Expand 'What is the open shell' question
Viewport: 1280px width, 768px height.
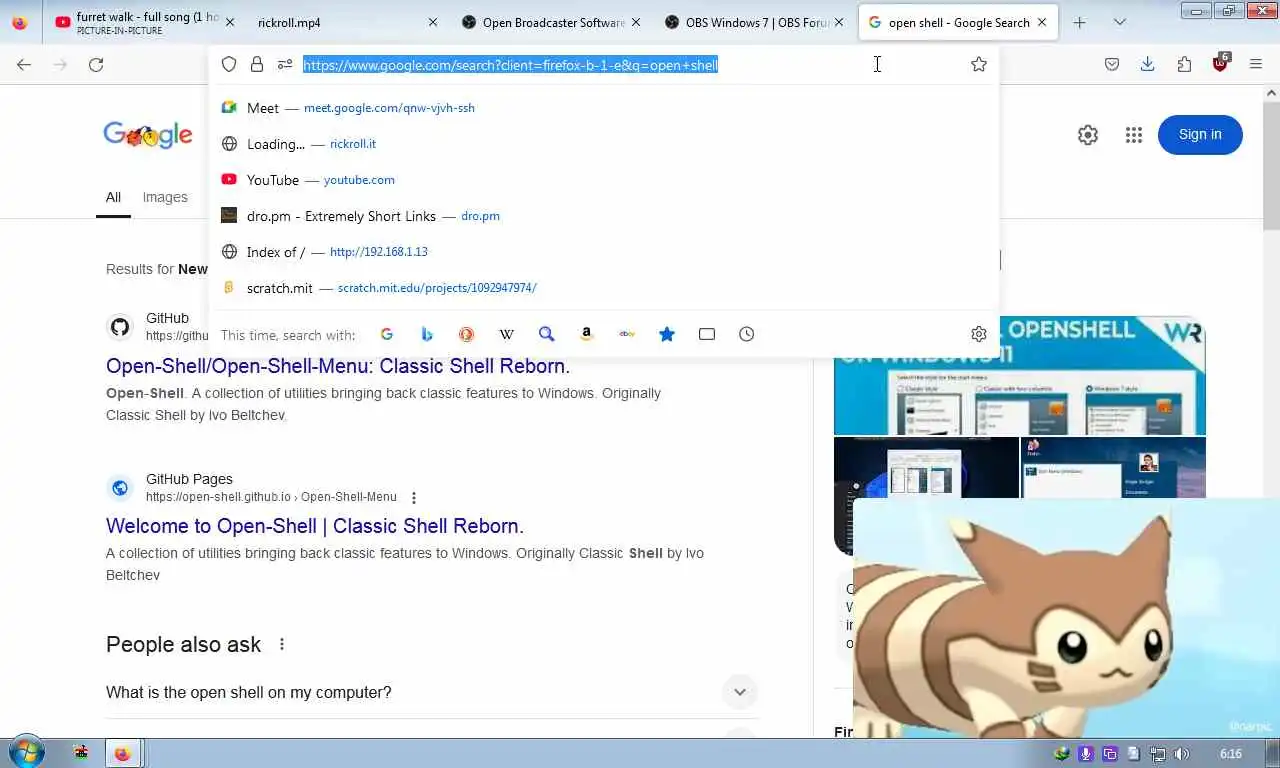pos(432,692)
